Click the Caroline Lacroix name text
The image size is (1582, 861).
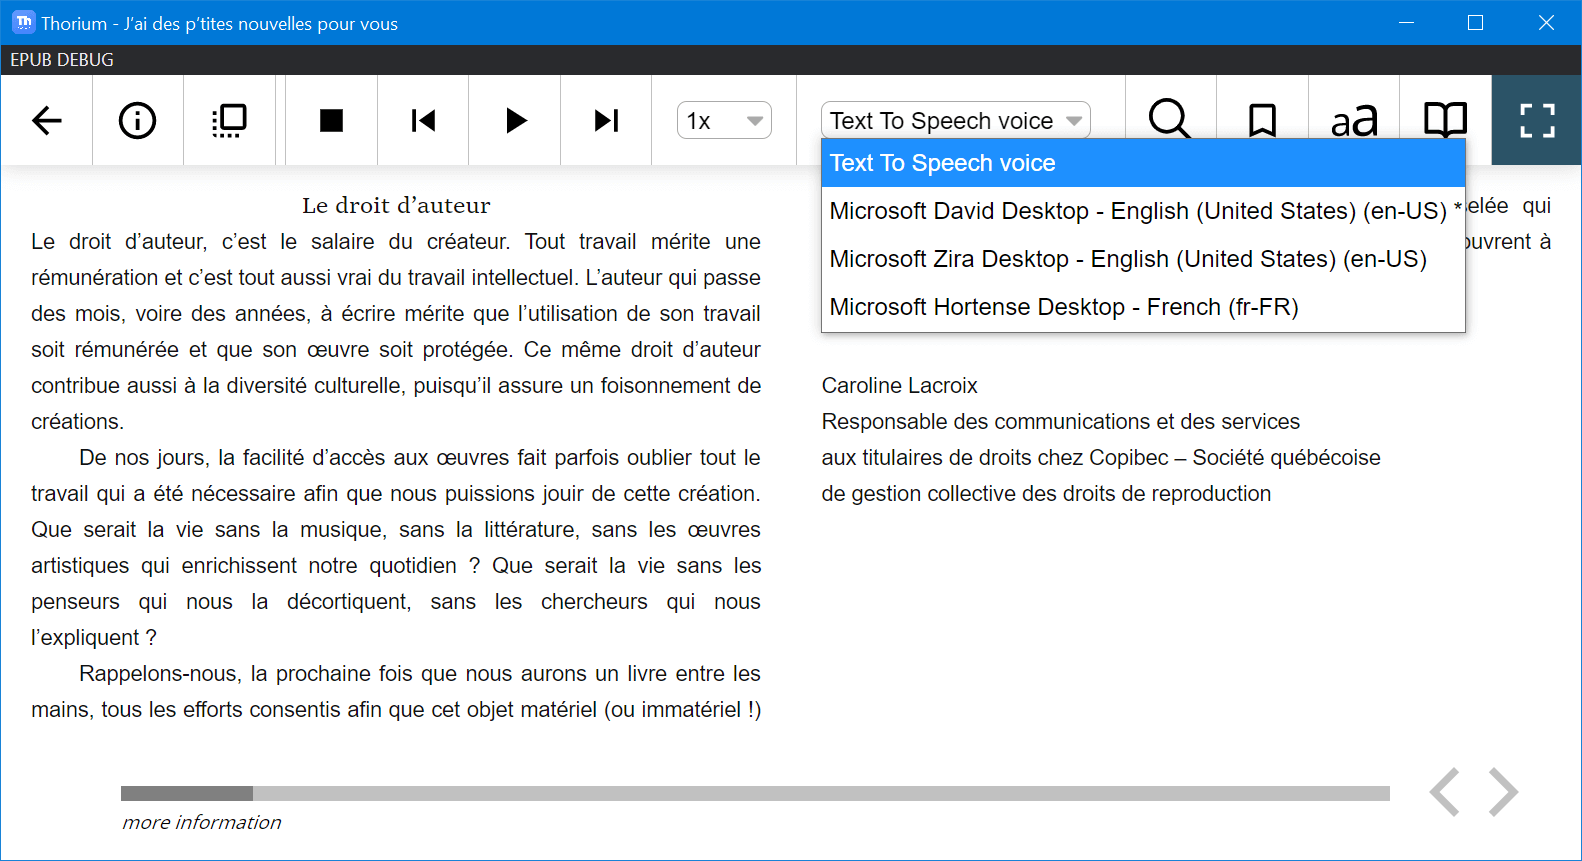[x=900, y=386]
